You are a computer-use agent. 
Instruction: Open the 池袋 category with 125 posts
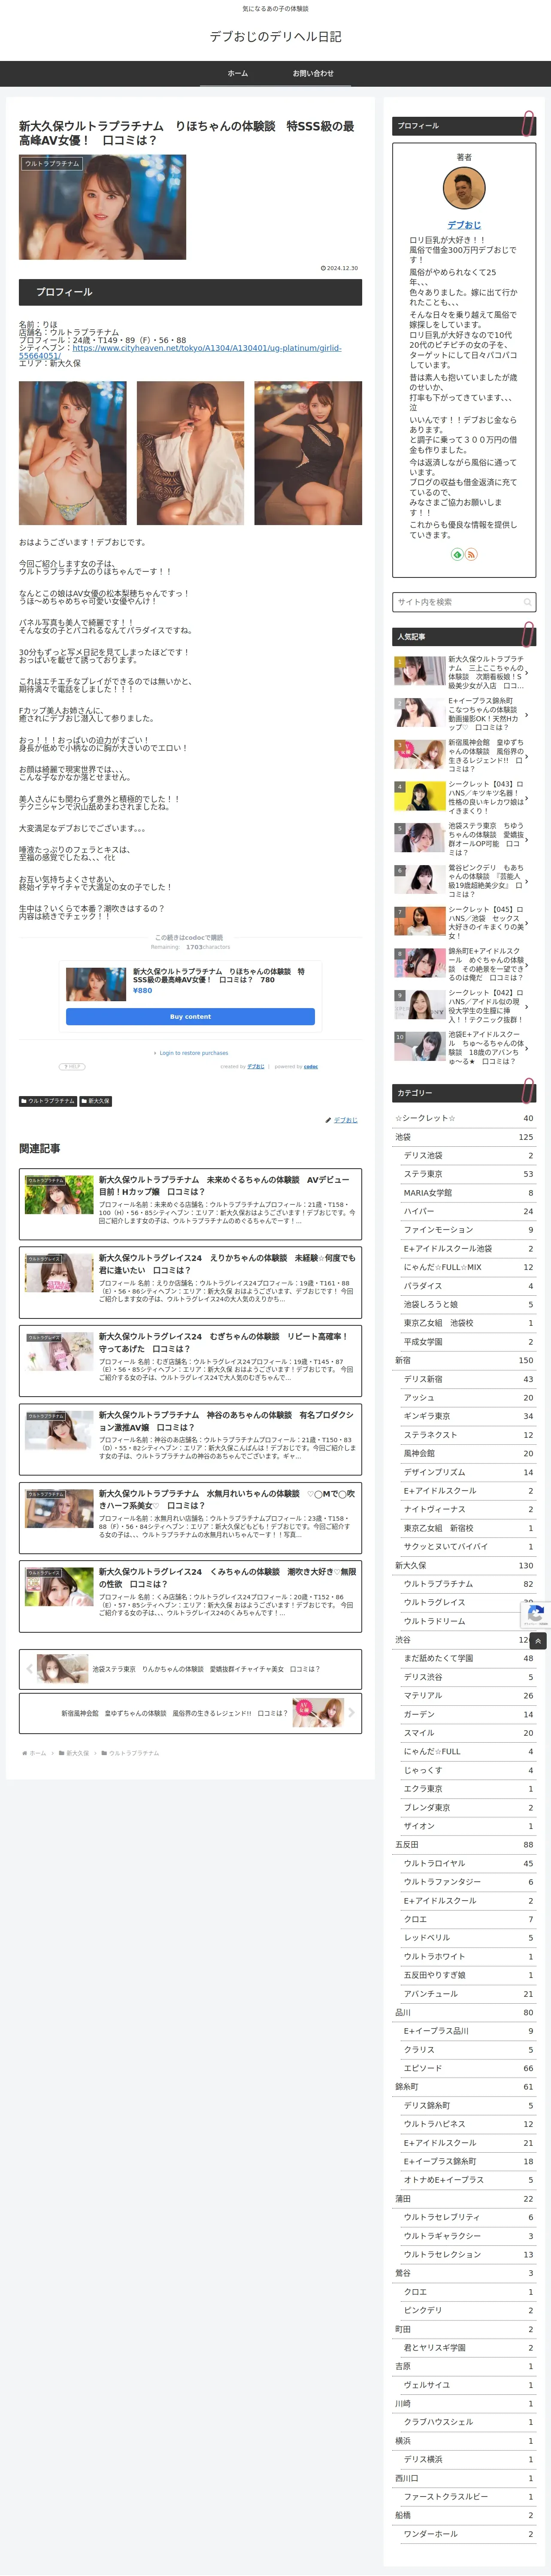tap(464, 1137)
